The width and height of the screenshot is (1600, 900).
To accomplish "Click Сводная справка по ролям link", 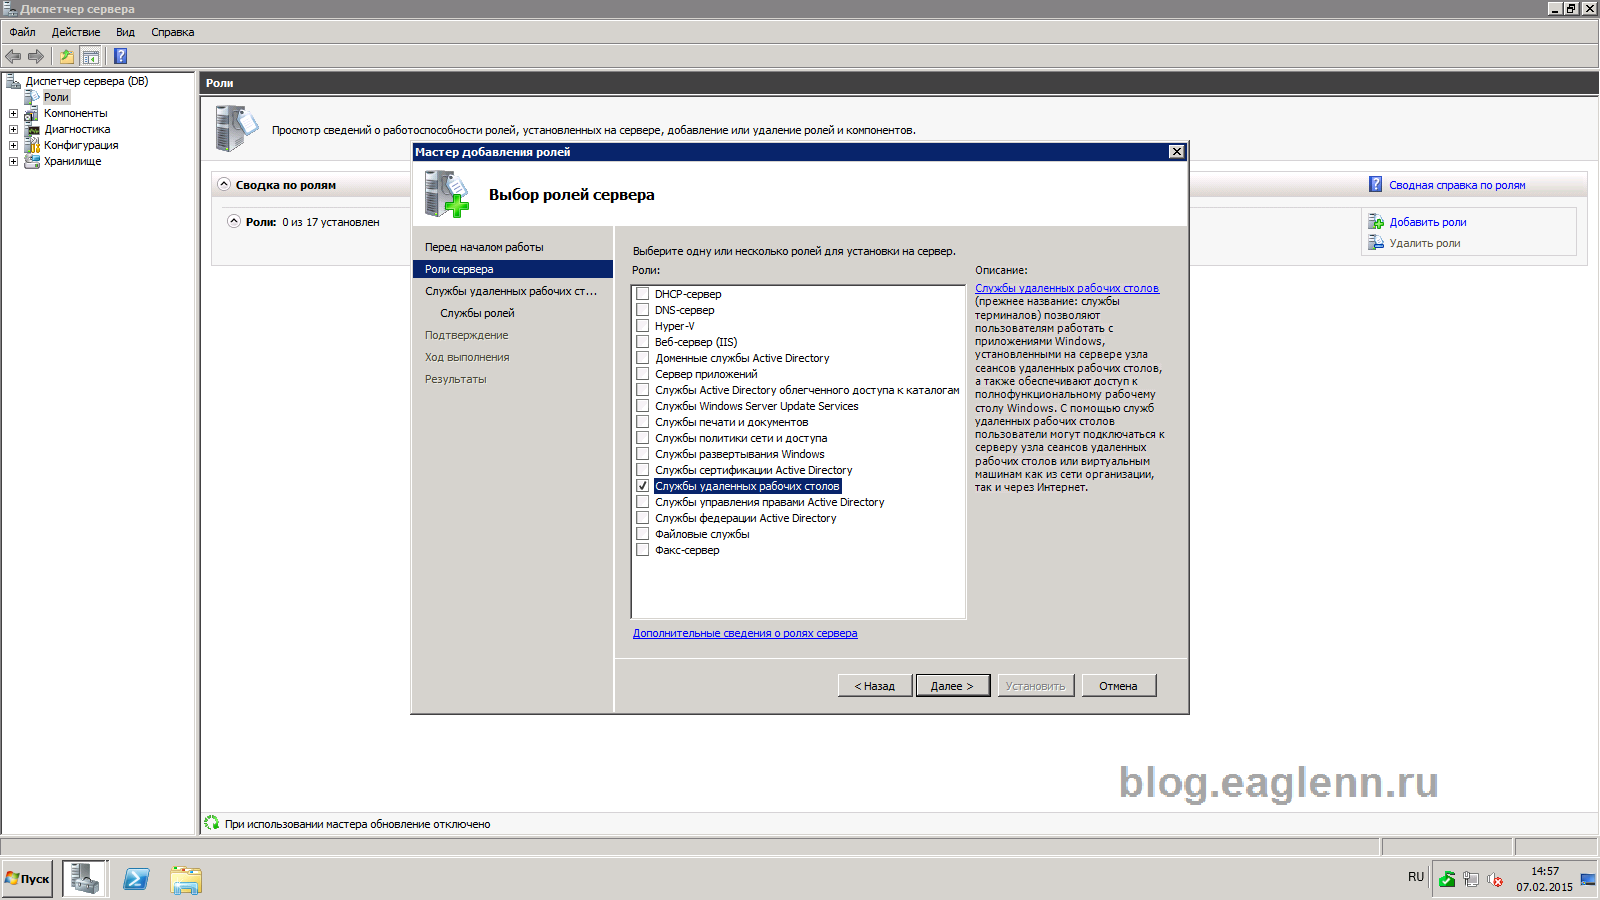I will coord(1457,185).
